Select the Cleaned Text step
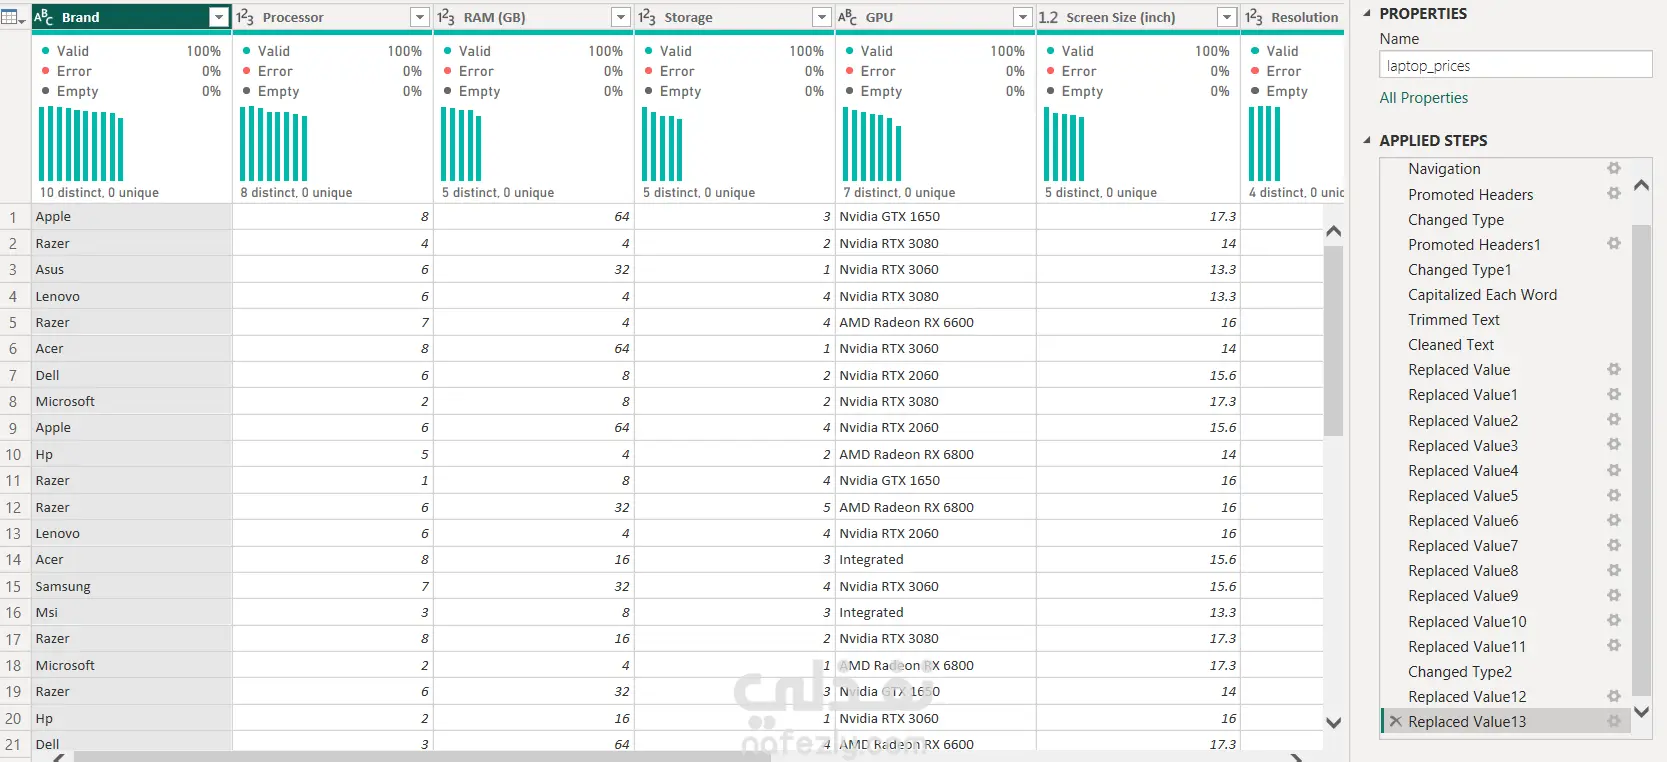The image size is (1667, 762). click(x=1451, y=345)
